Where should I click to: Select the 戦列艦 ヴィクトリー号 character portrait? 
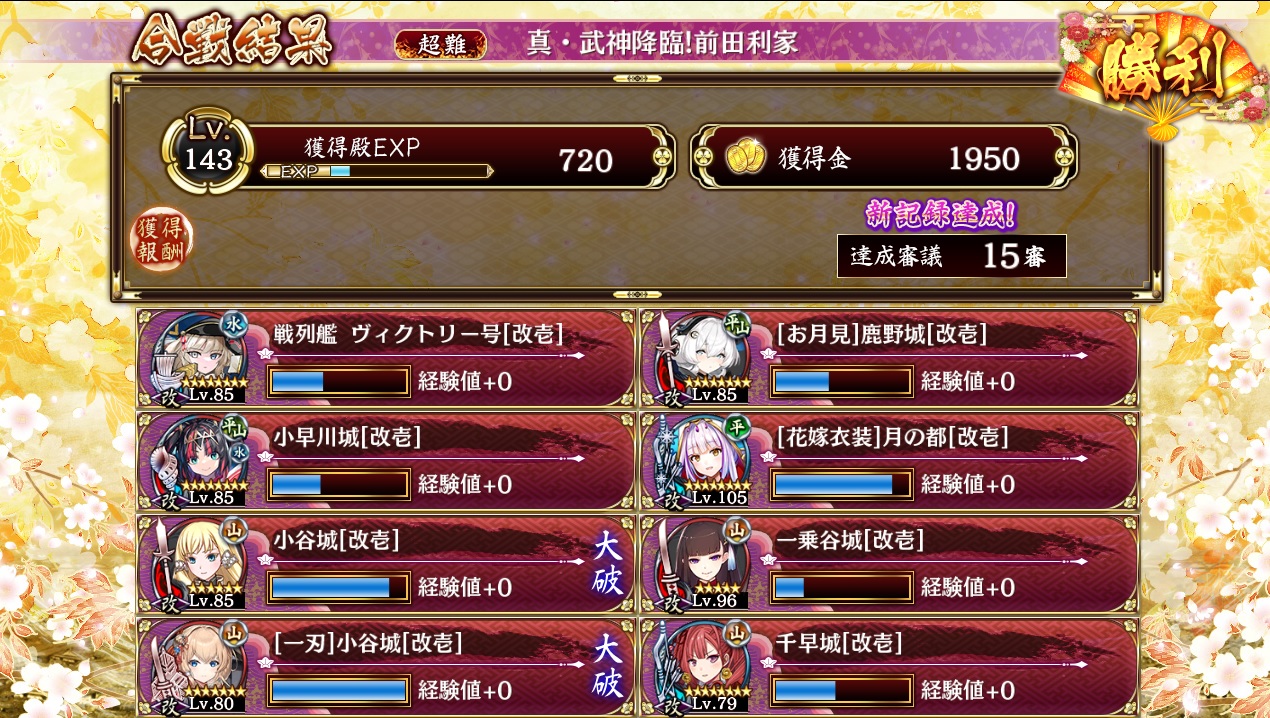[x=198, y=358]
